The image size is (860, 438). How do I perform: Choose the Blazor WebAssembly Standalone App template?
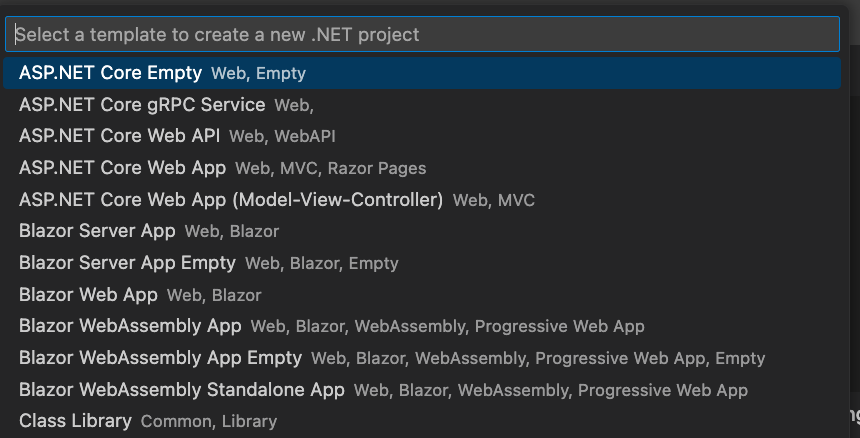click(x=181, y=390)
